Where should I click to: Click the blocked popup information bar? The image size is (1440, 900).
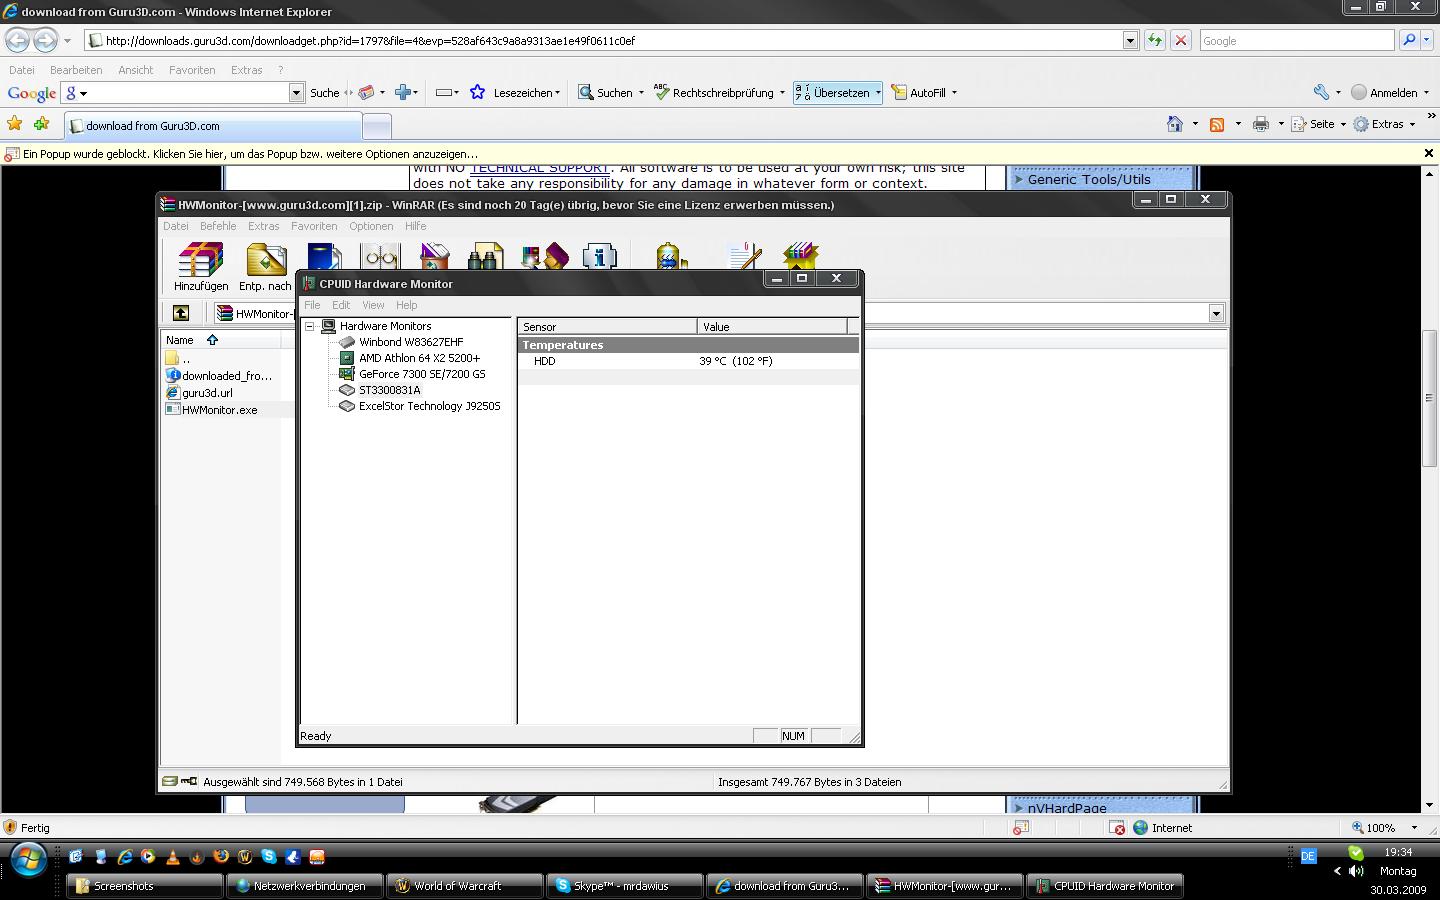click(719, 154)
